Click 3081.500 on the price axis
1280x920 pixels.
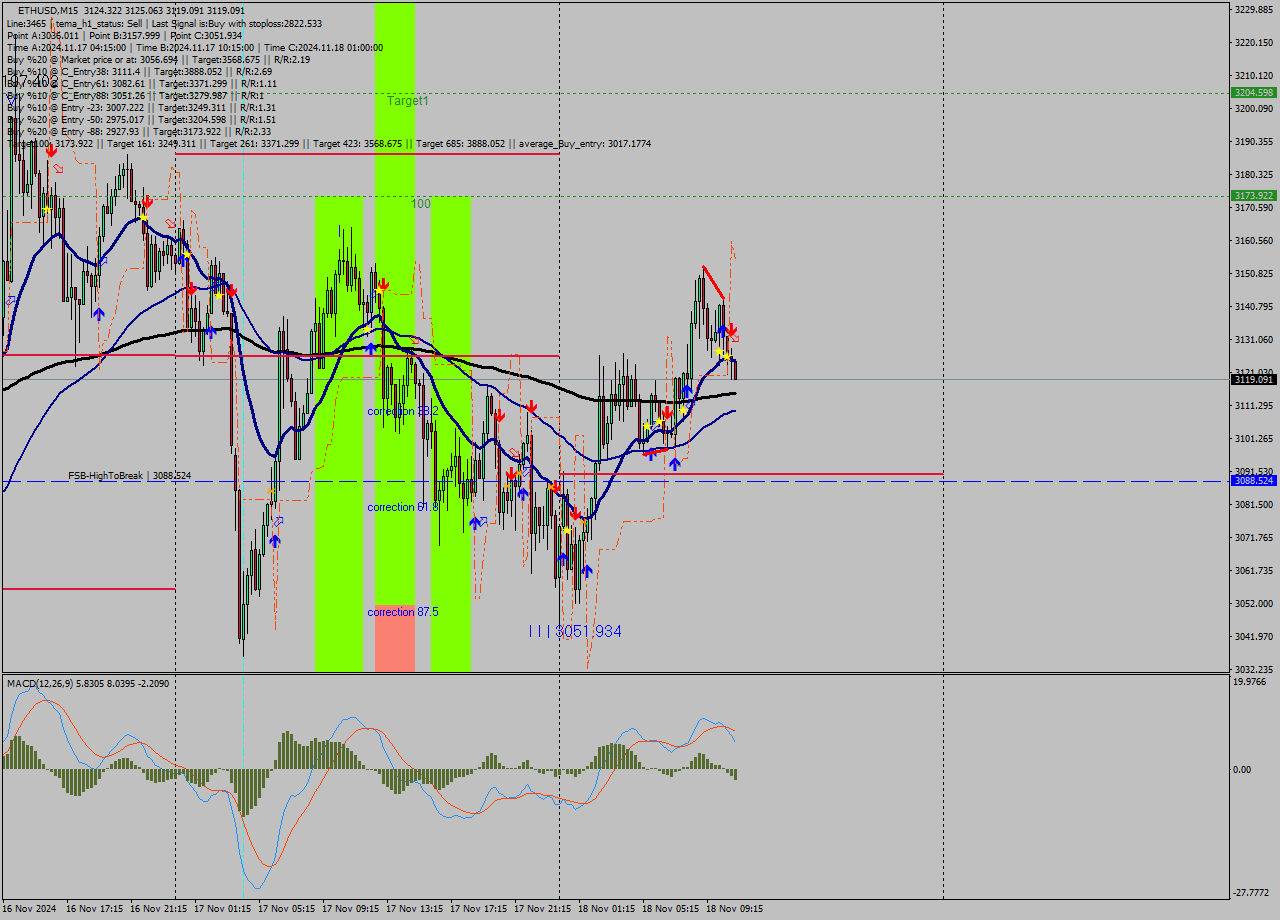[x=1253, y=504]
